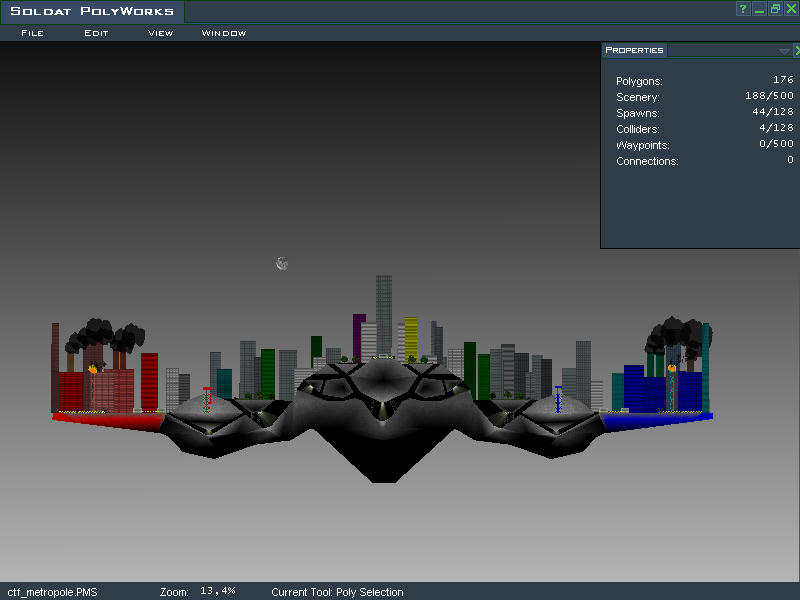Collapse the Properties panel using its arrow
The image size is (800, 600).
click(784, 50)
